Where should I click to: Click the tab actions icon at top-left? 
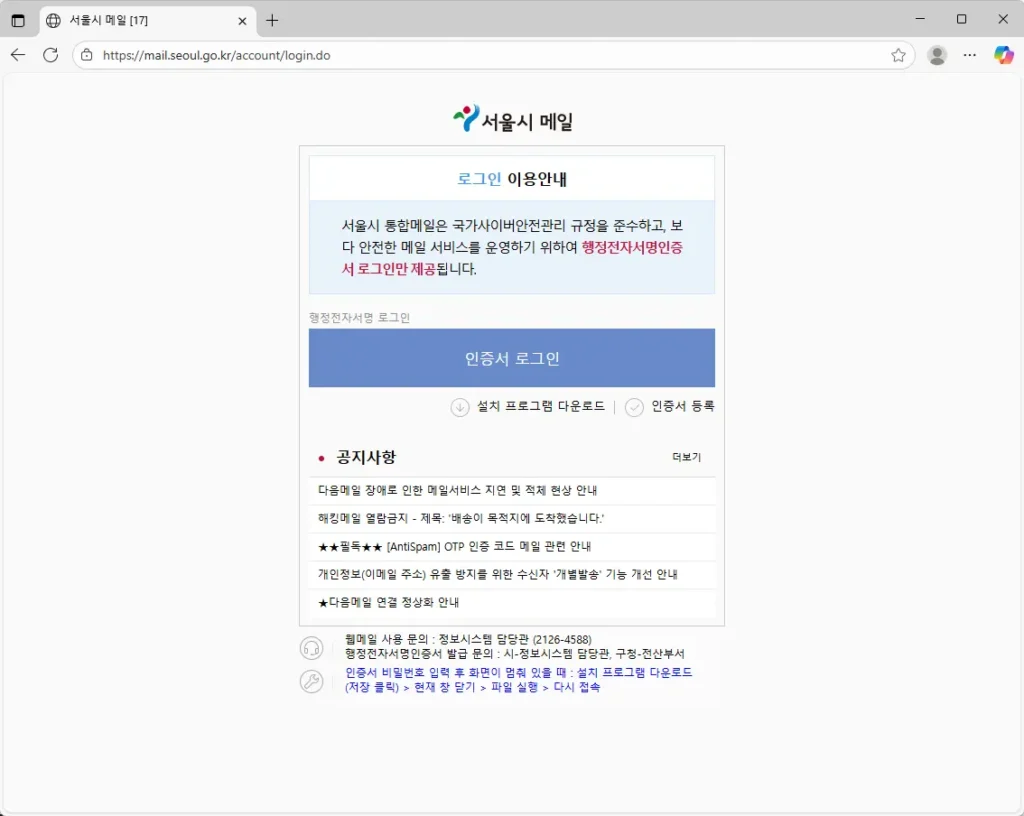coord(18,20)
